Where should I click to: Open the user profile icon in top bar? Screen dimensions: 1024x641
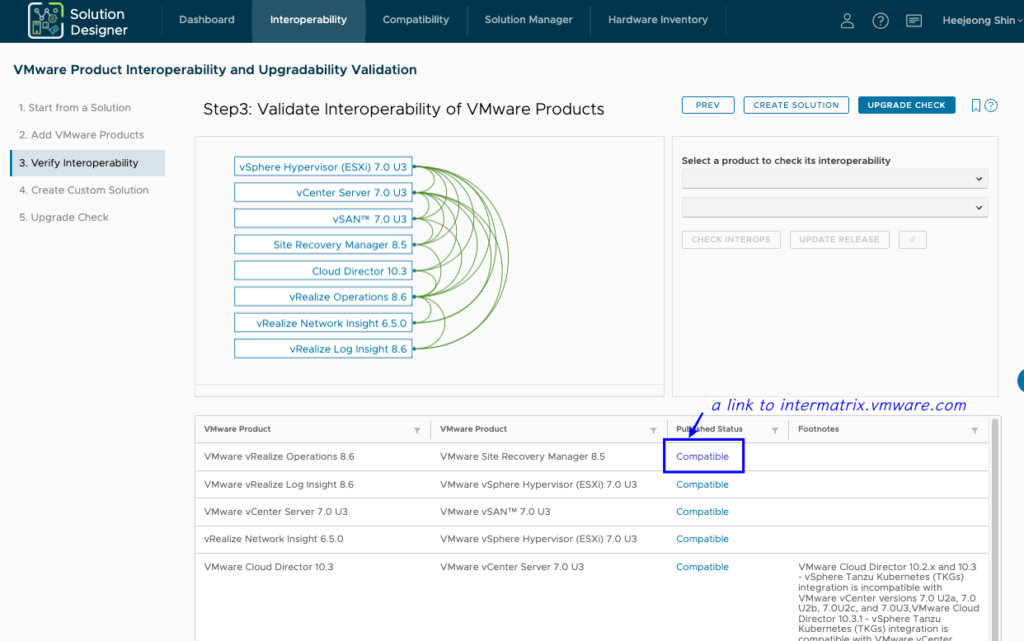(x=847, y=20)
